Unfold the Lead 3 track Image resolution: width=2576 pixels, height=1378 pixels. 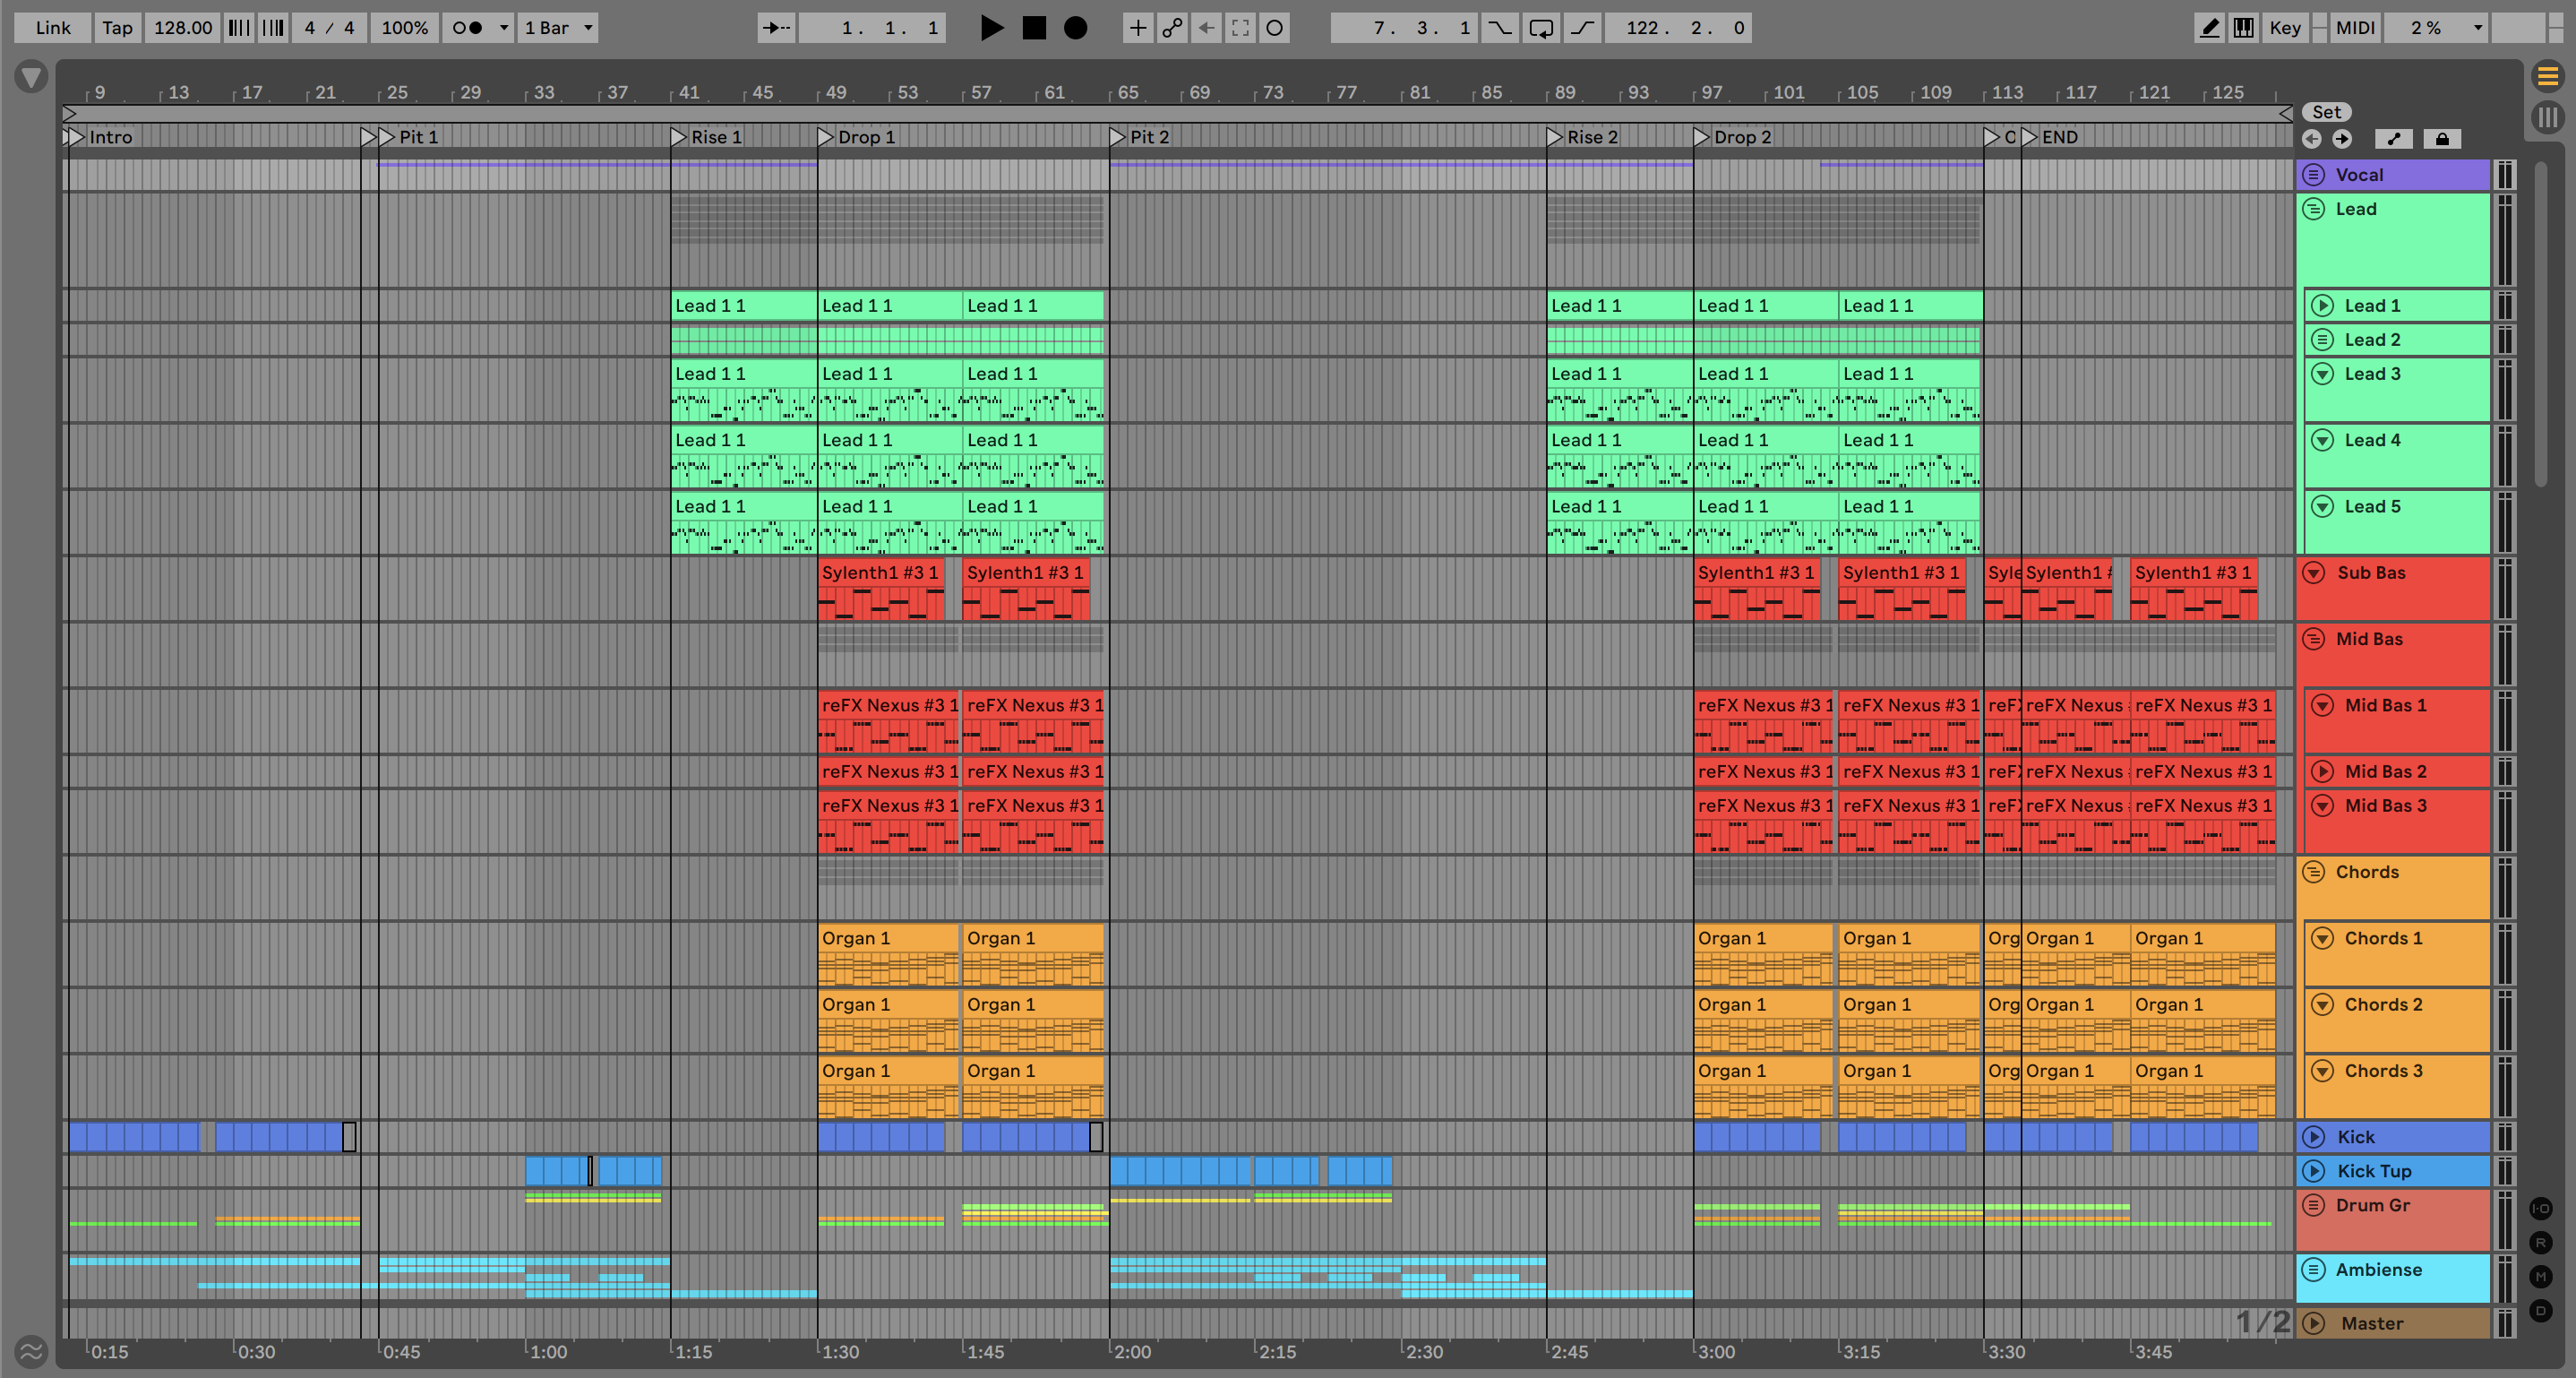[2323, 374]
